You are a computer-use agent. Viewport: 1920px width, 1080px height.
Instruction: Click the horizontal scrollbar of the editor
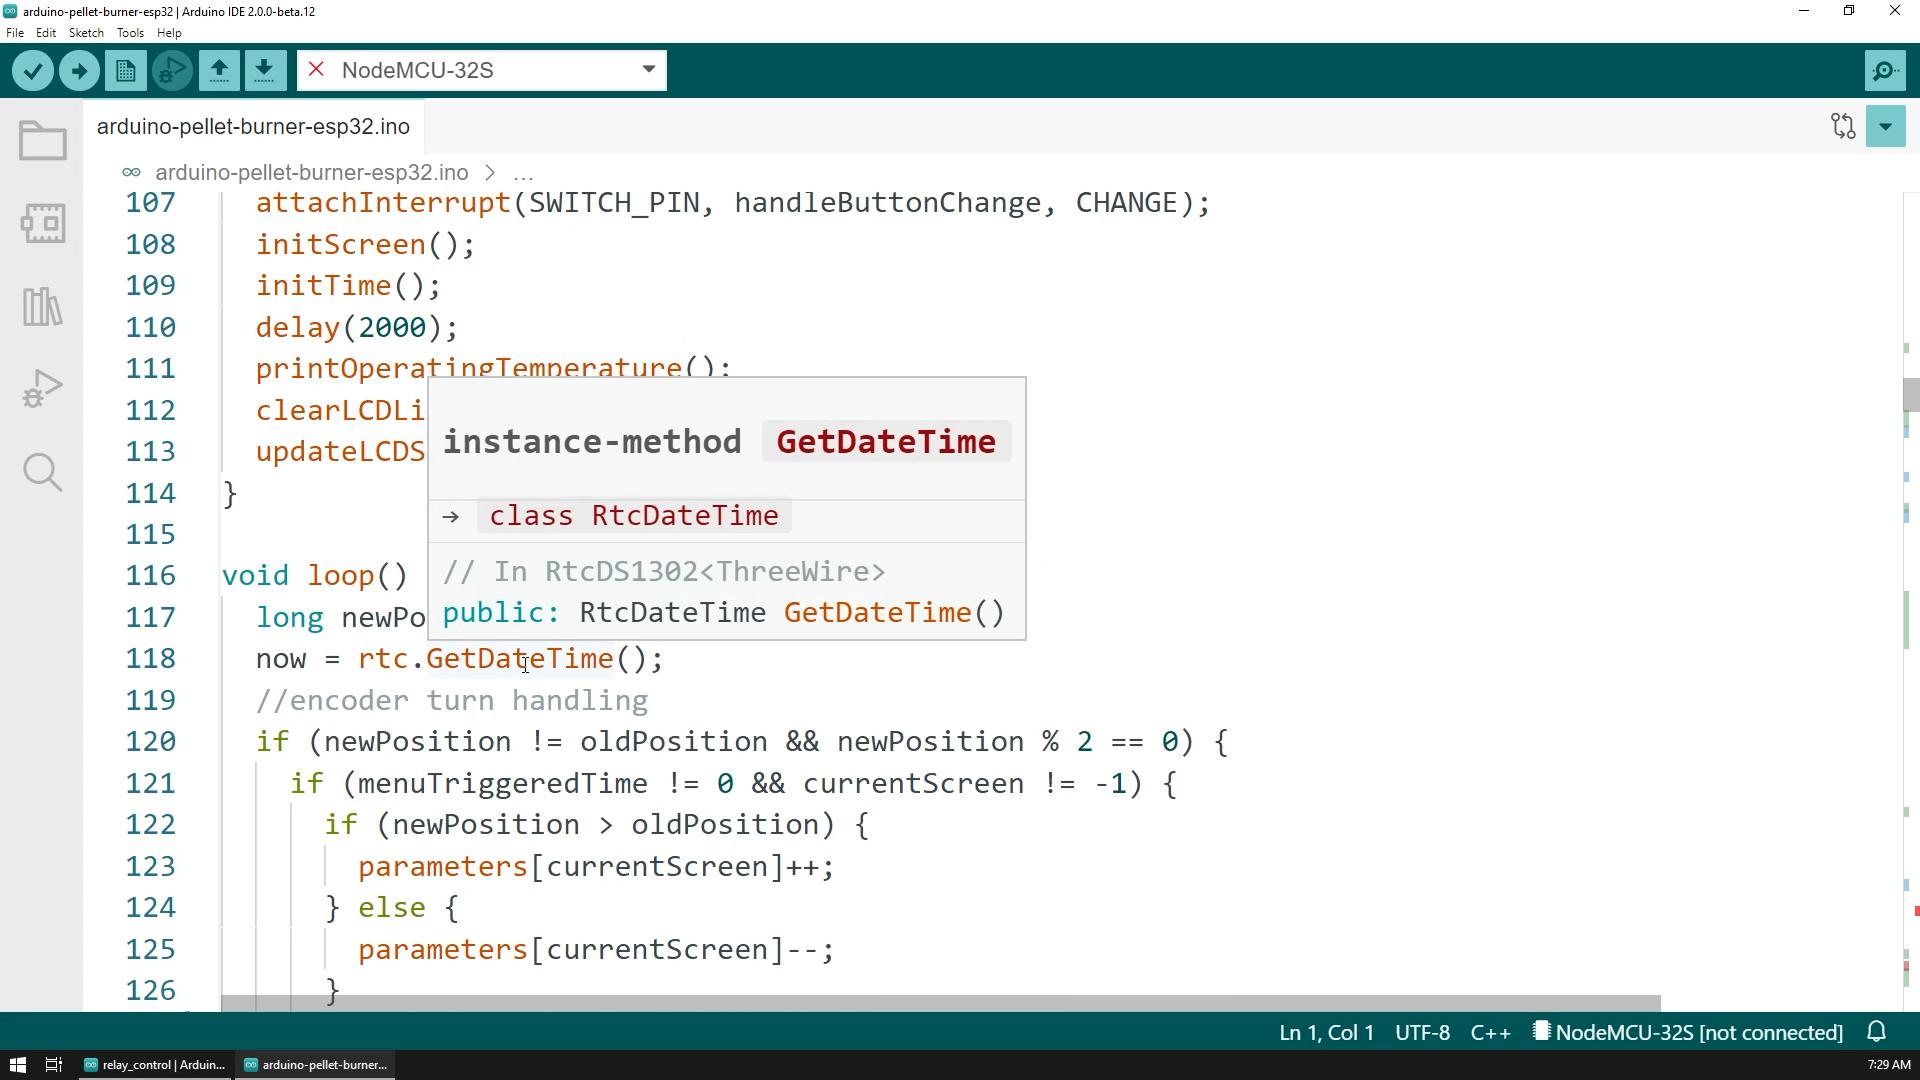940,1003
